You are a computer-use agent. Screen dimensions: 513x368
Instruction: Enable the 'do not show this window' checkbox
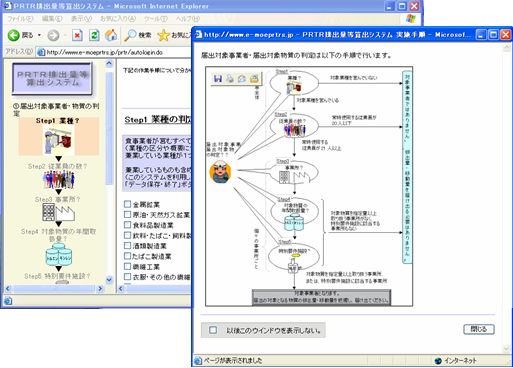[213, 330]
